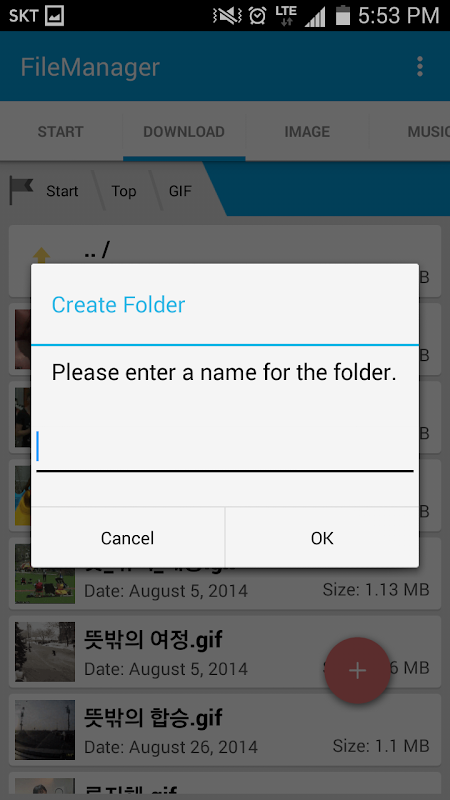Viewport: 450px width, 800px height.
Task: Tap the picture notification icon in status bar
Action: click(55, 16)
